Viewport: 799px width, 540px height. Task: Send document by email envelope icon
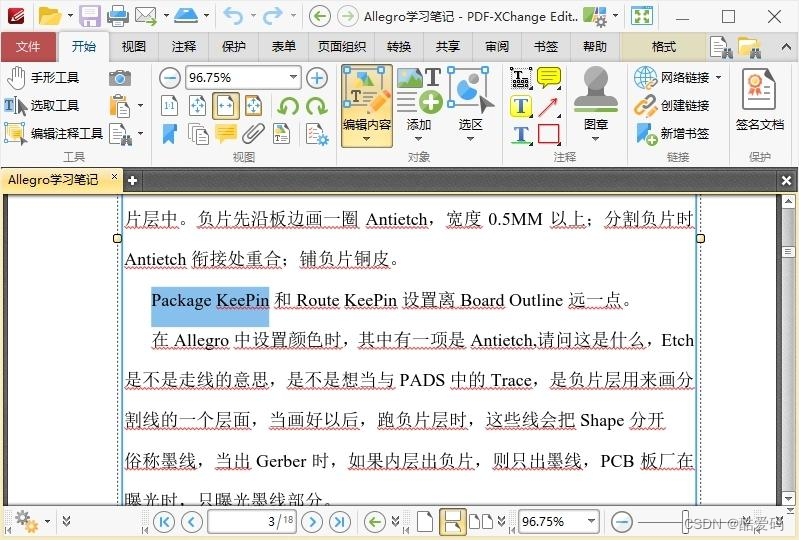pyautogui.click(x=146, y=16)
